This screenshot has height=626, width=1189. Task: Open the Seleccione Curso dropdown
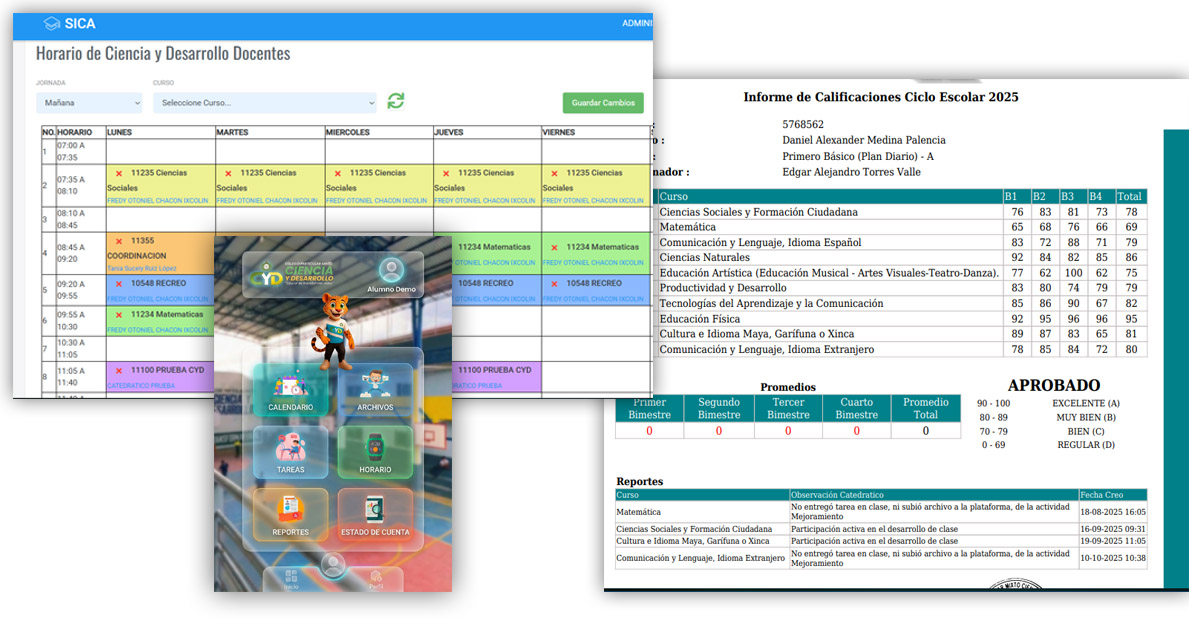click(264, 103)
